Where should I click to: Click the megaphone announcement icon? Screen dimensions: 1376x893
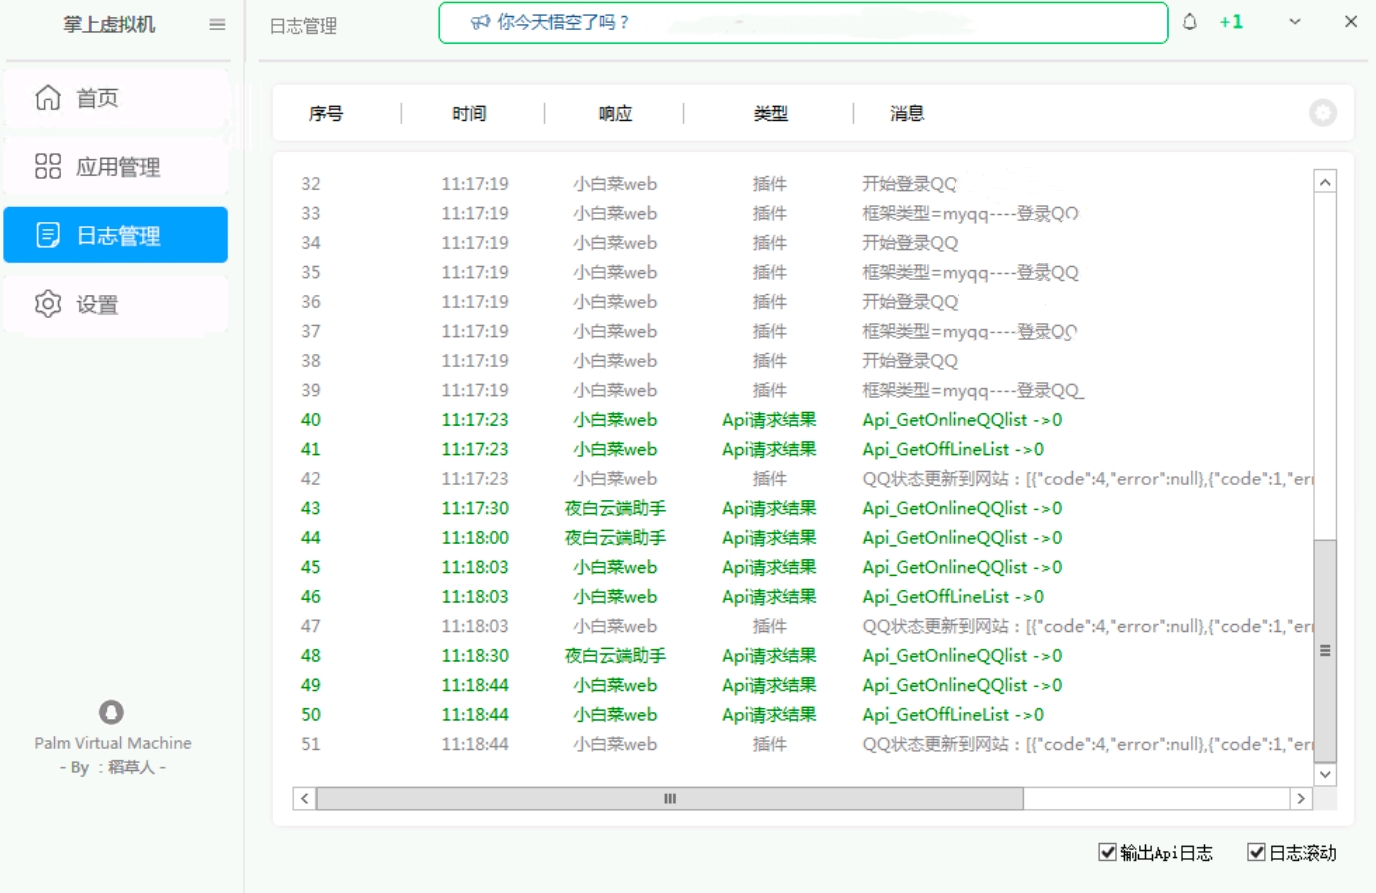[481, 22]
